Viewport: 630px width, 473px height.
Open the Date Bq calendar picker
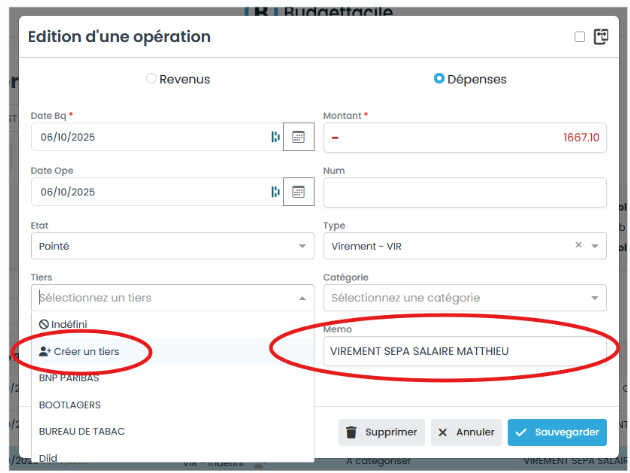(x=298, y=137)
